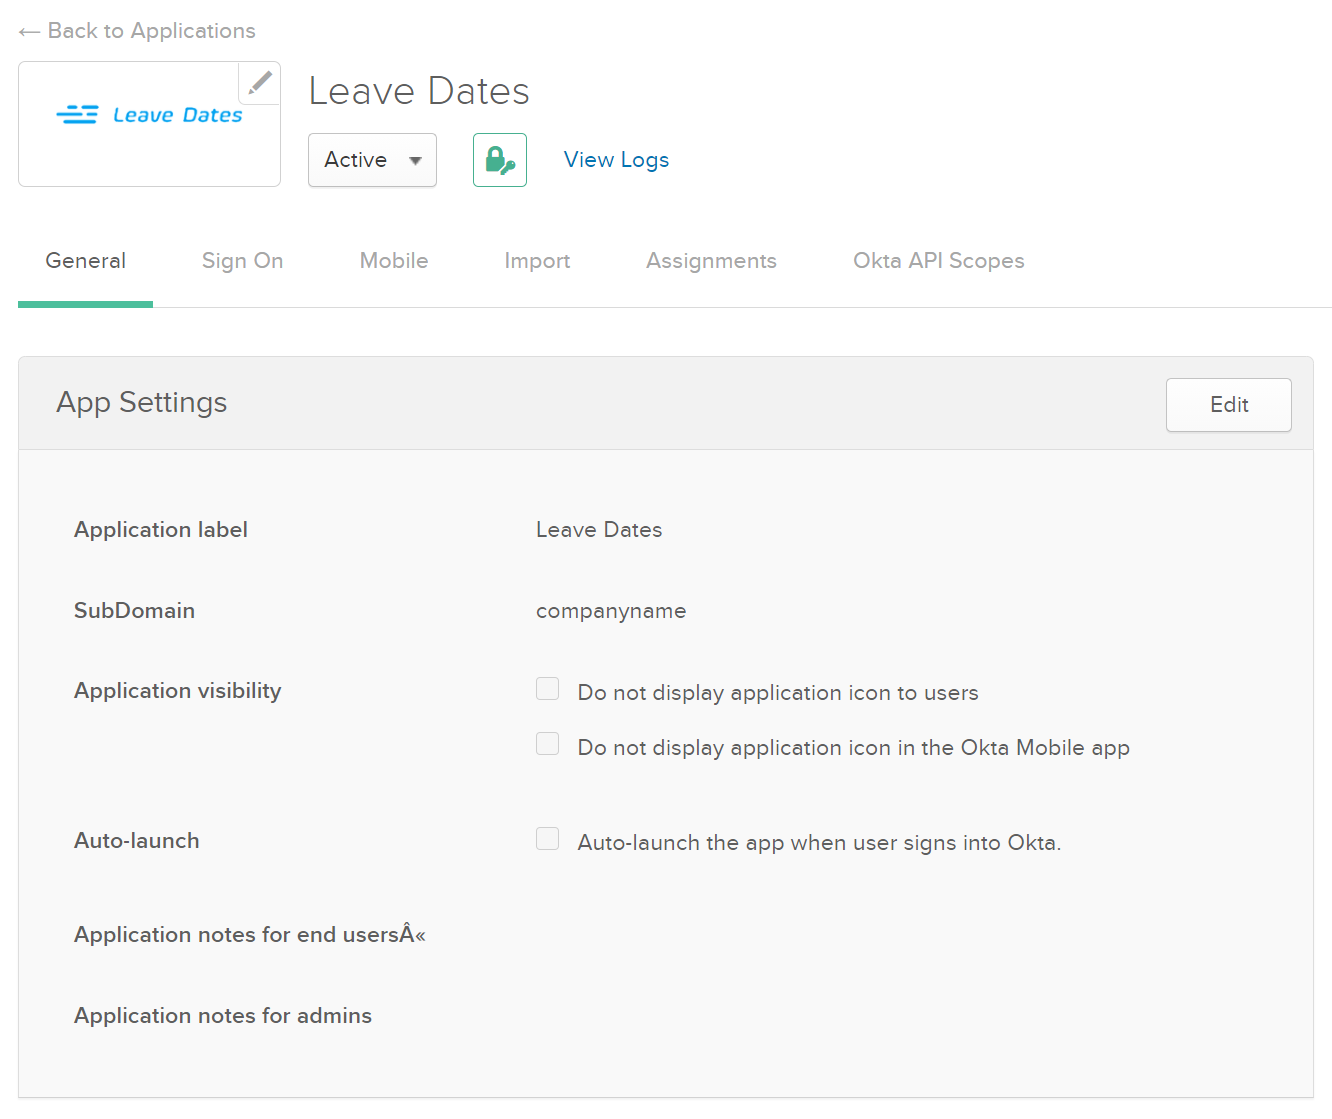Click the Leave Dates logo thumbnail
The height and width of the screenshot is (1119, 1332).
[x=149, y=124]
